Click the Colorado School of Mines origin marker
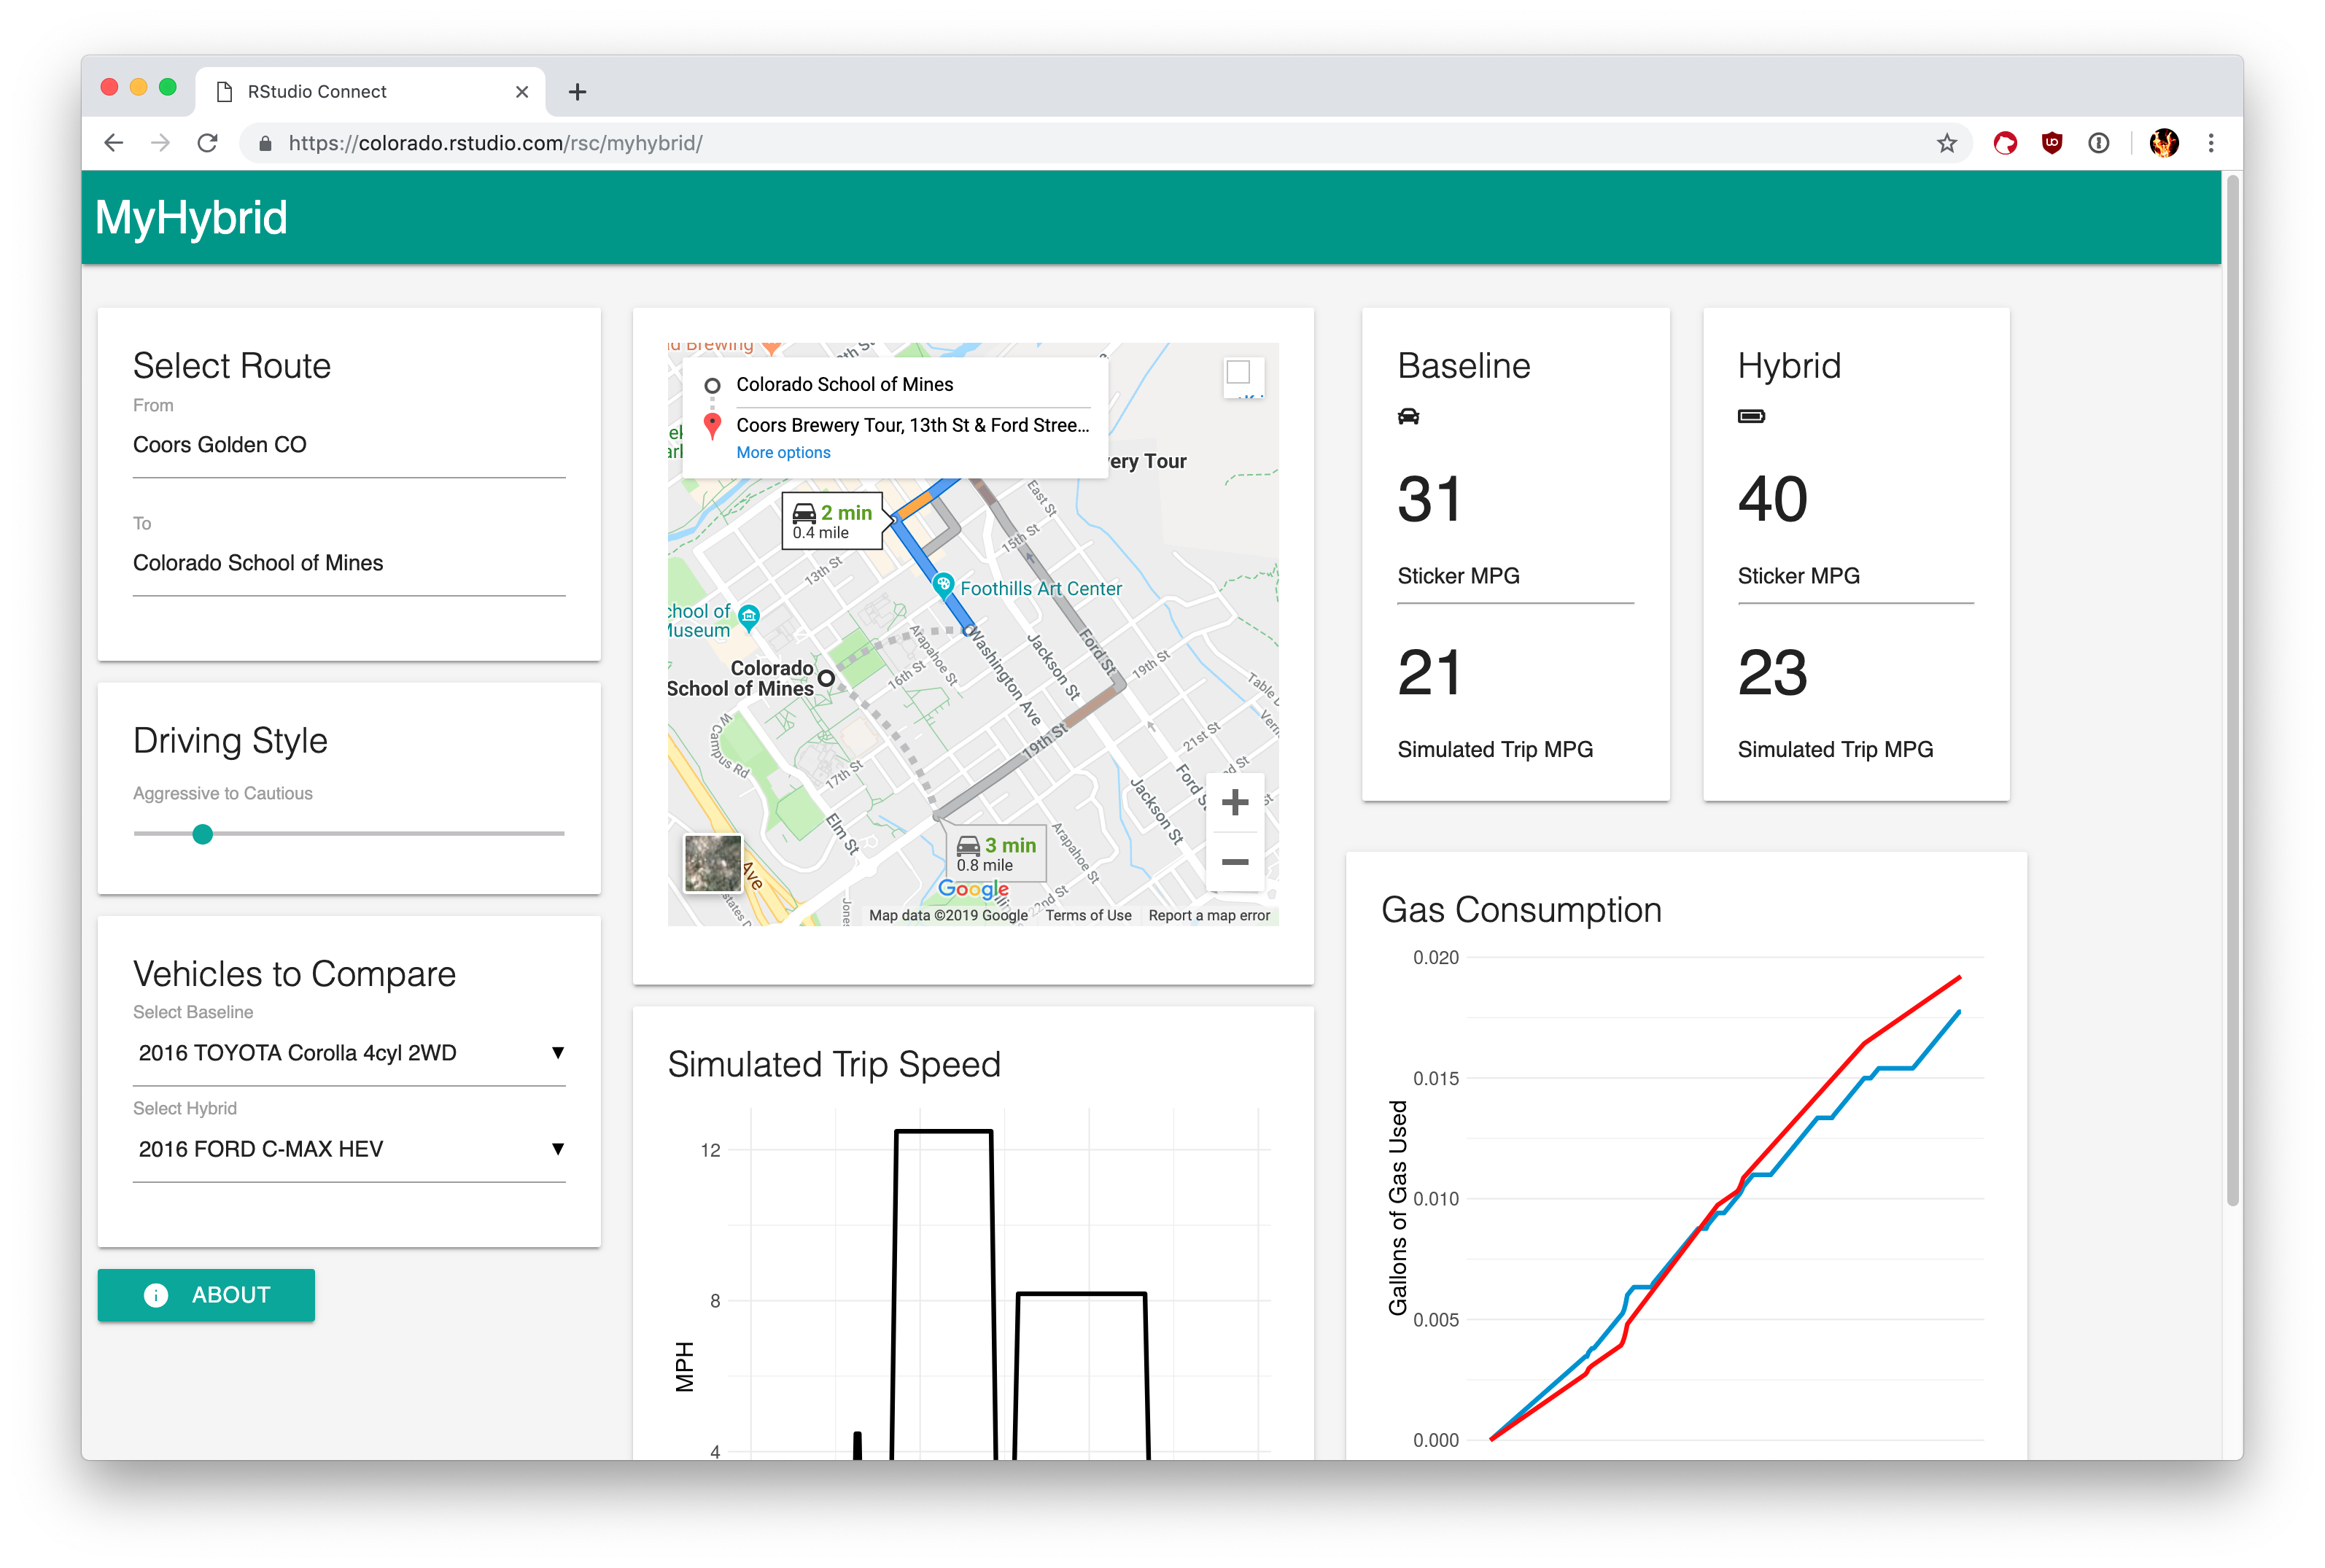This screenshot has width=2325, height=1568. point(826,678)
